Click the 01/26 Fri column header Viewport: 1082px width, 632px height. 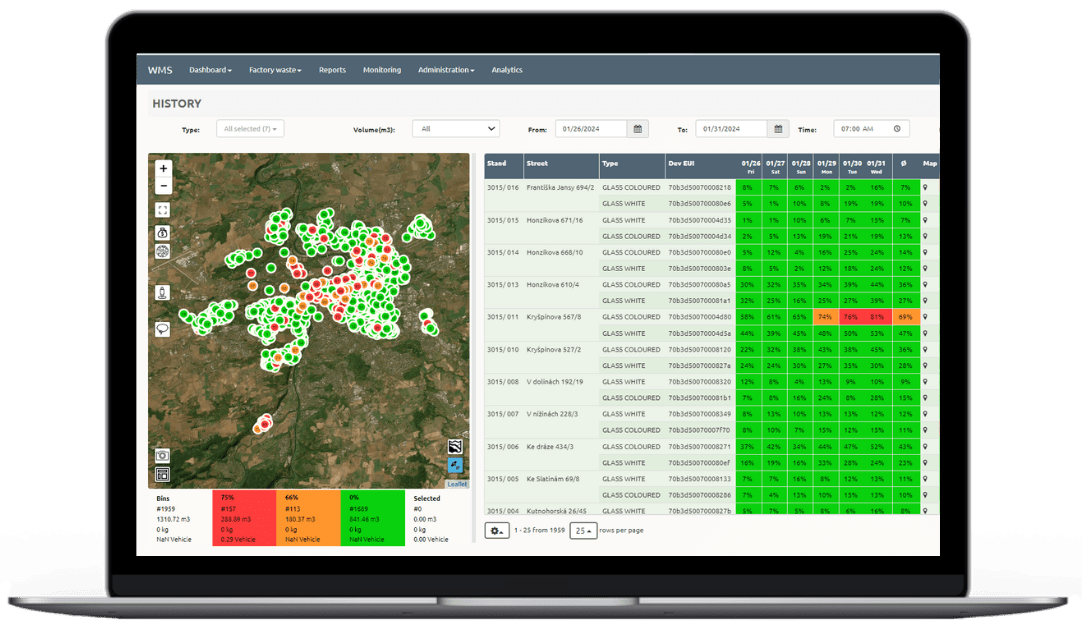tap(749, 166)
